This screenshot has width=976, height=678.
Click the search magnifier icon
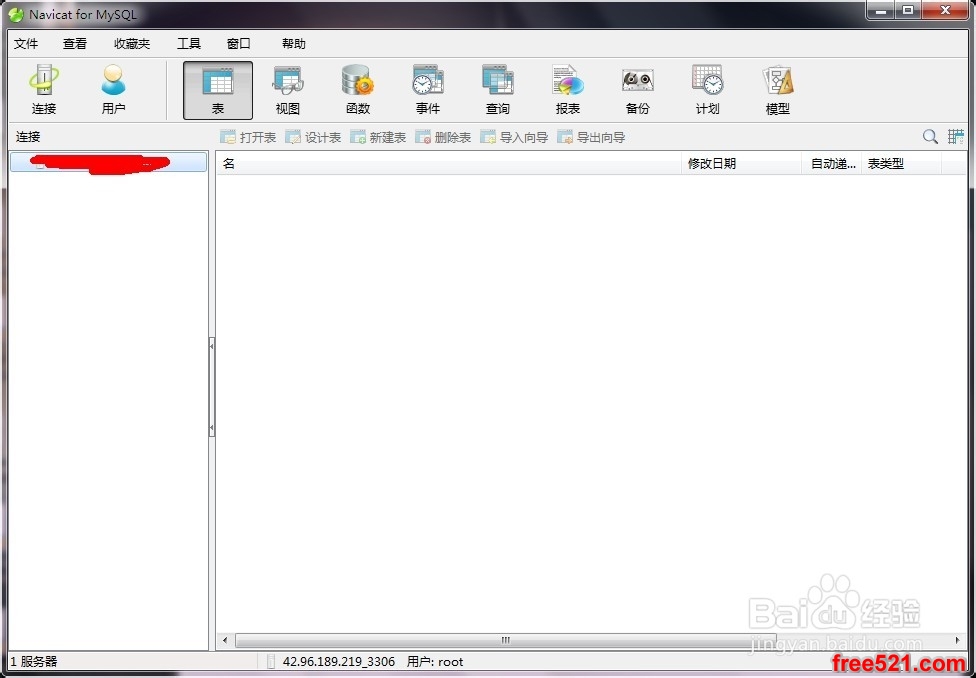[930, 137]
